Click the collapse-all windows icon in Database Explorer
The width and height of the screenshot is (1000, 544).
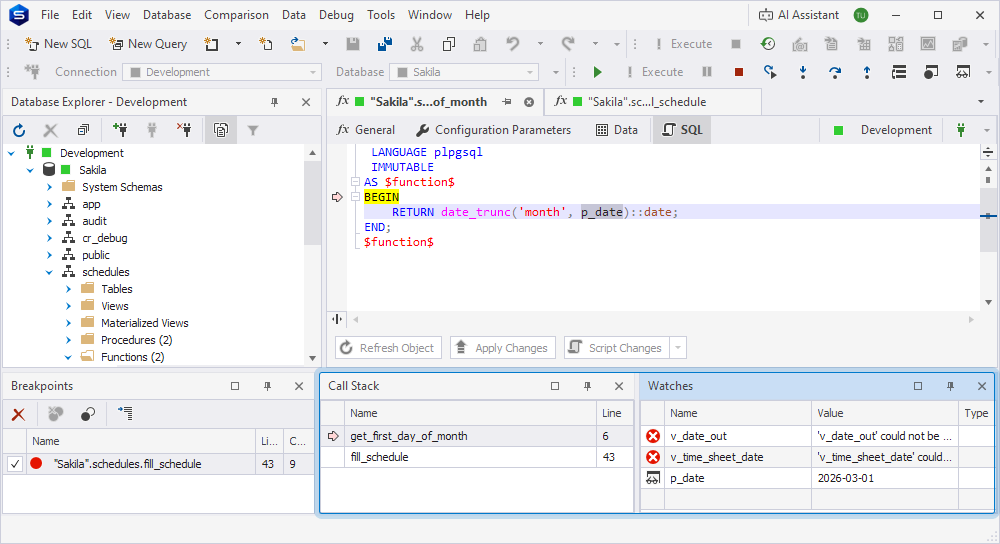tap(84, 131)
